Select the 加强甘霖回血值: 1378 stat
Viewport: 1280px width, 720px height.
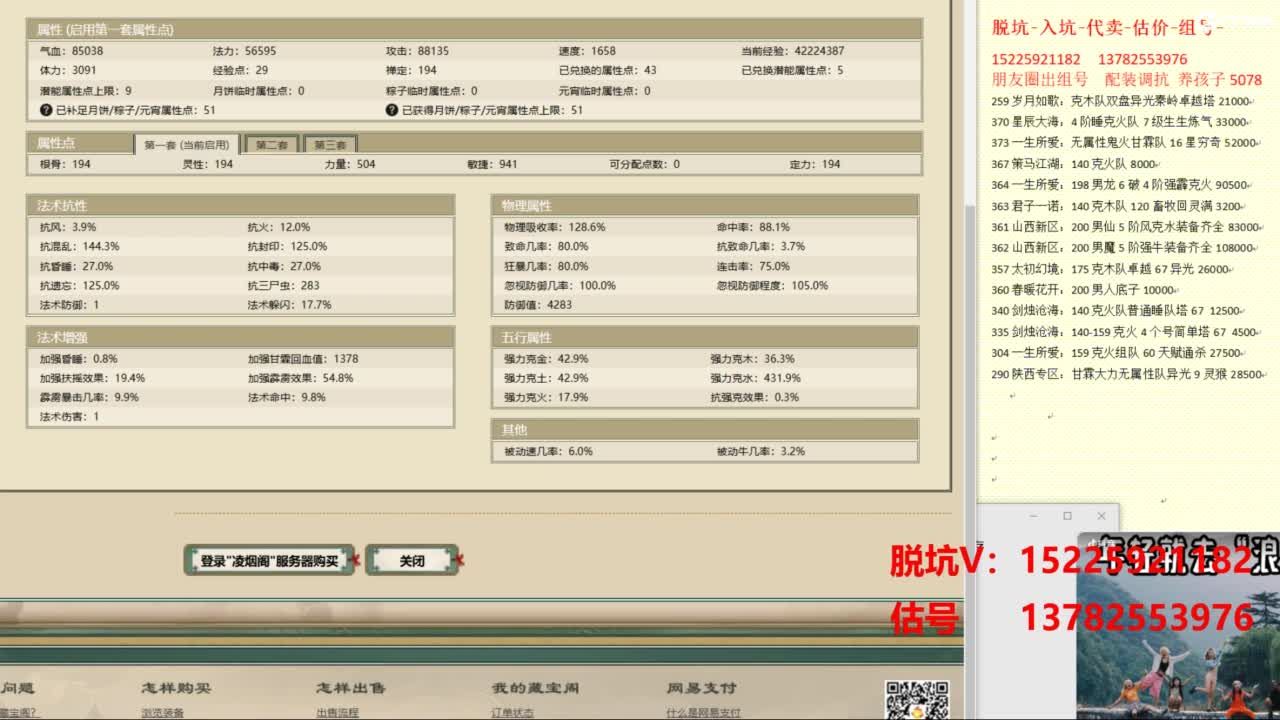[303, 359]
